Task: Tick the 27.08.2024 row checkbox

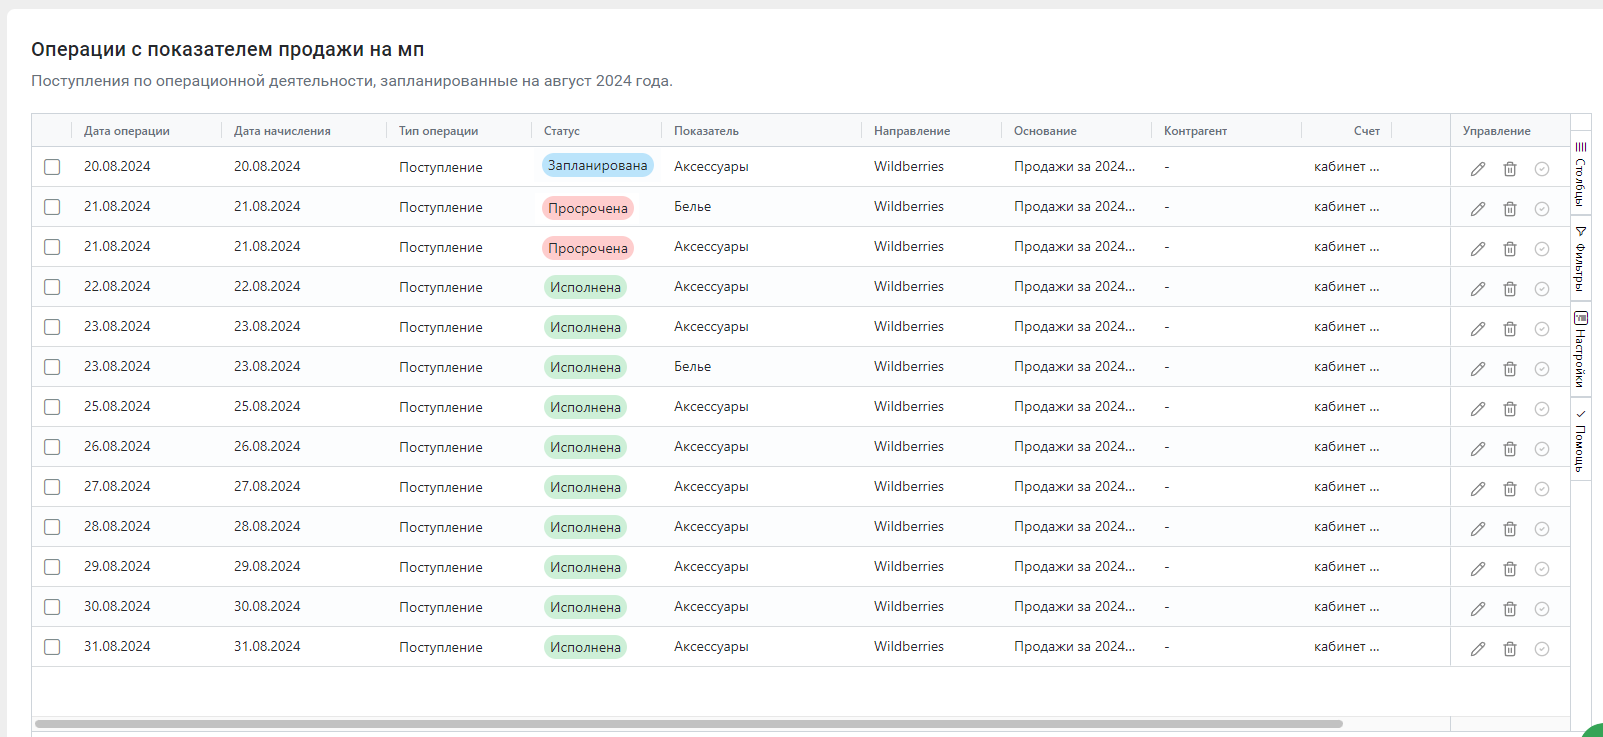Action: point(52,487)
